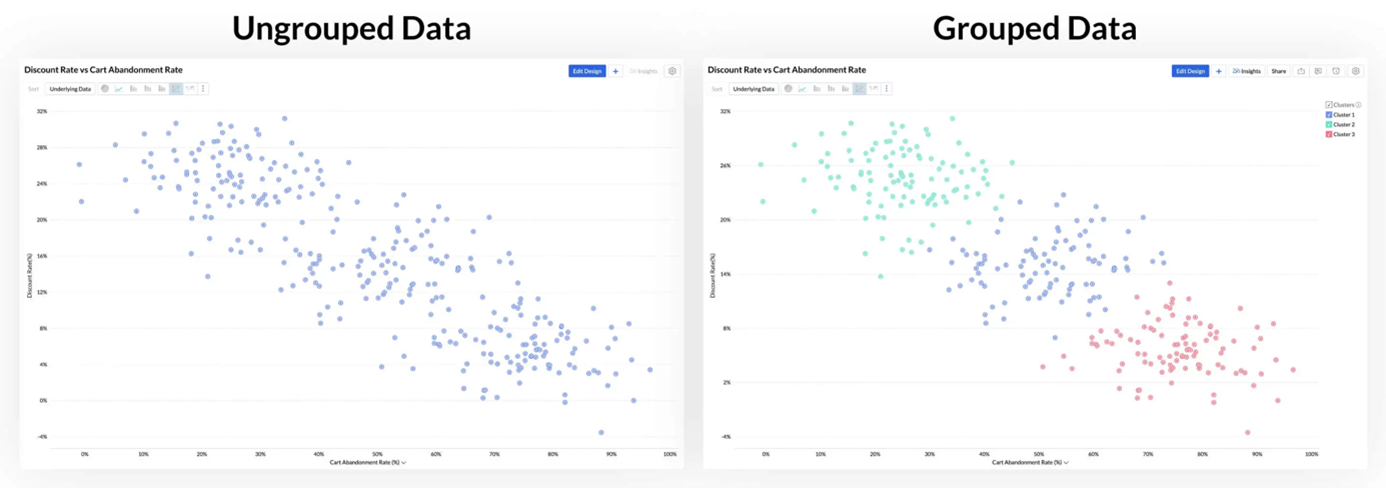Image resolution: width=1386 pixels, height=488 pixels.
Task: Click Share button in Grouped Data chart
Action: pyautogui.click(x=1279, y=71)
